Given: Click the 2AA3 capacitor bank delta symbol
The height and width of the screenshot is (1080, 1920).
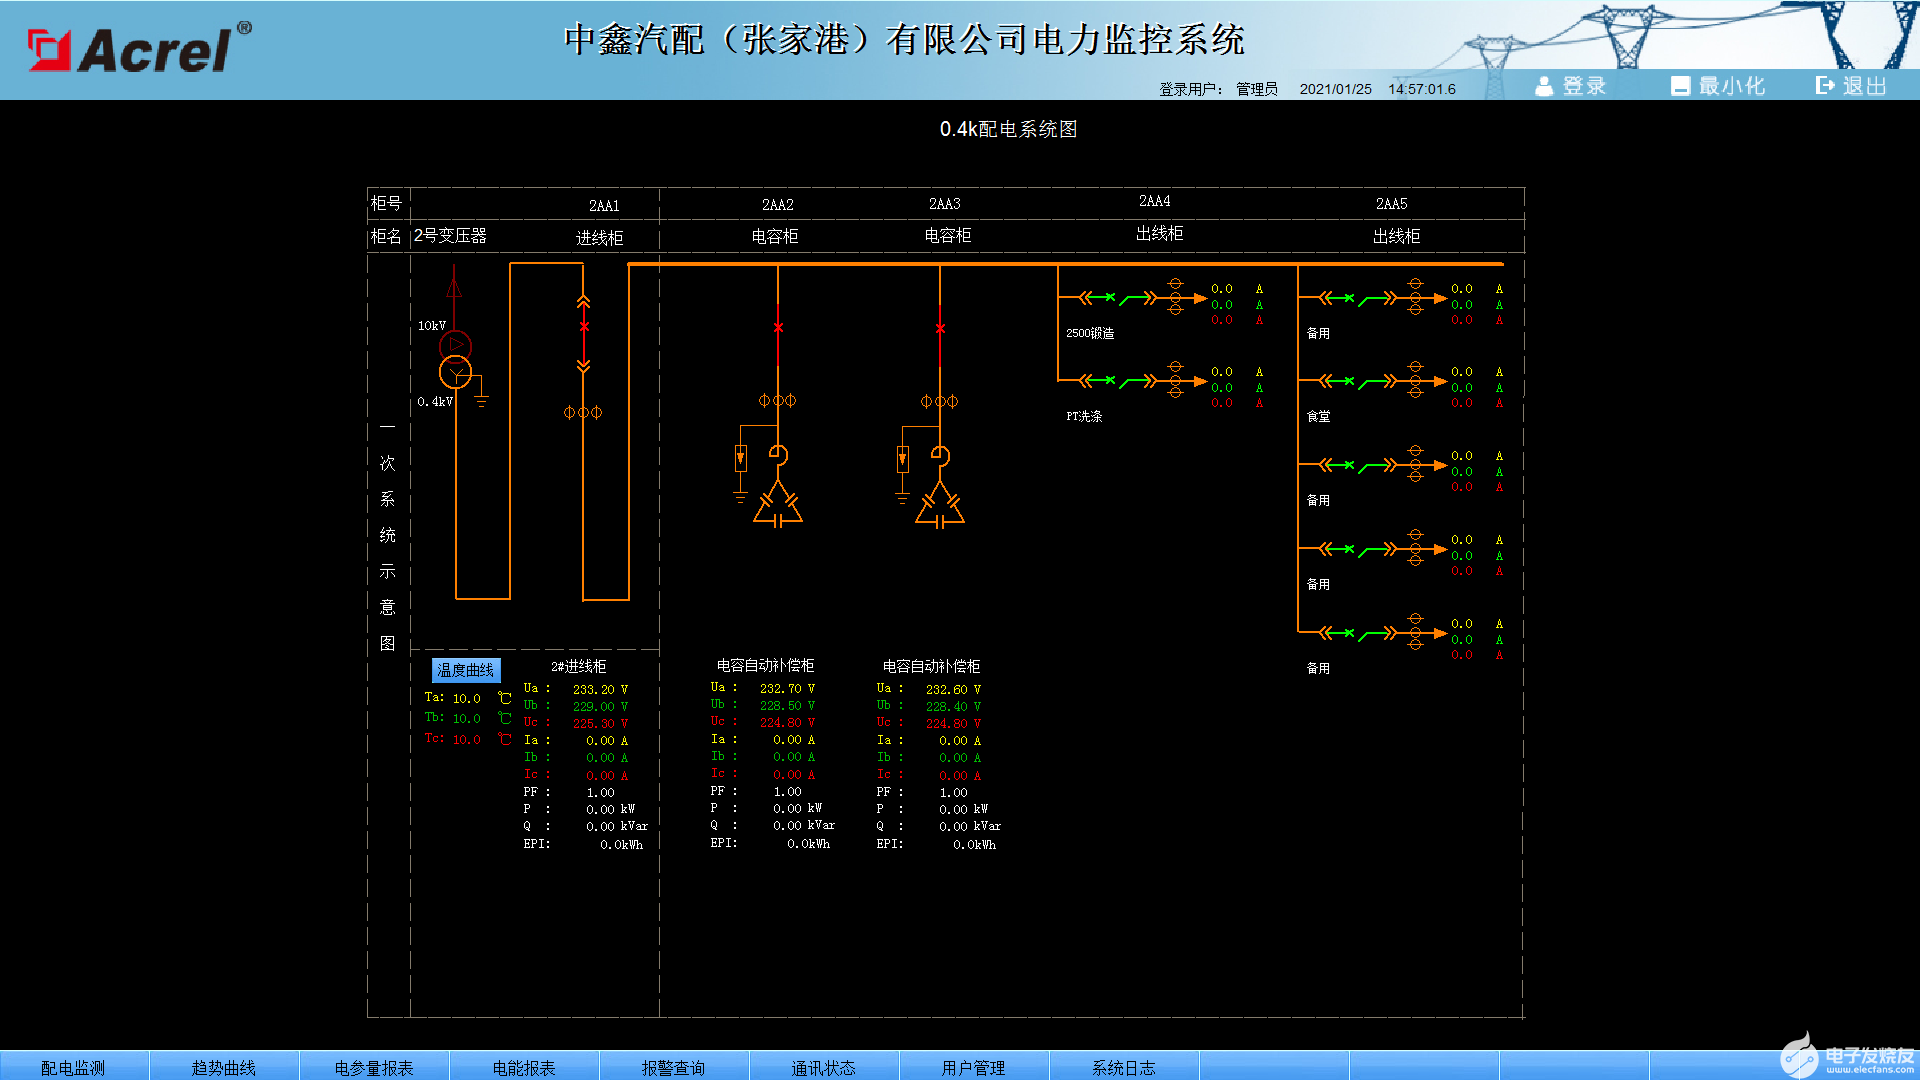Looking at the screenshot, I should tap(940, 506).
